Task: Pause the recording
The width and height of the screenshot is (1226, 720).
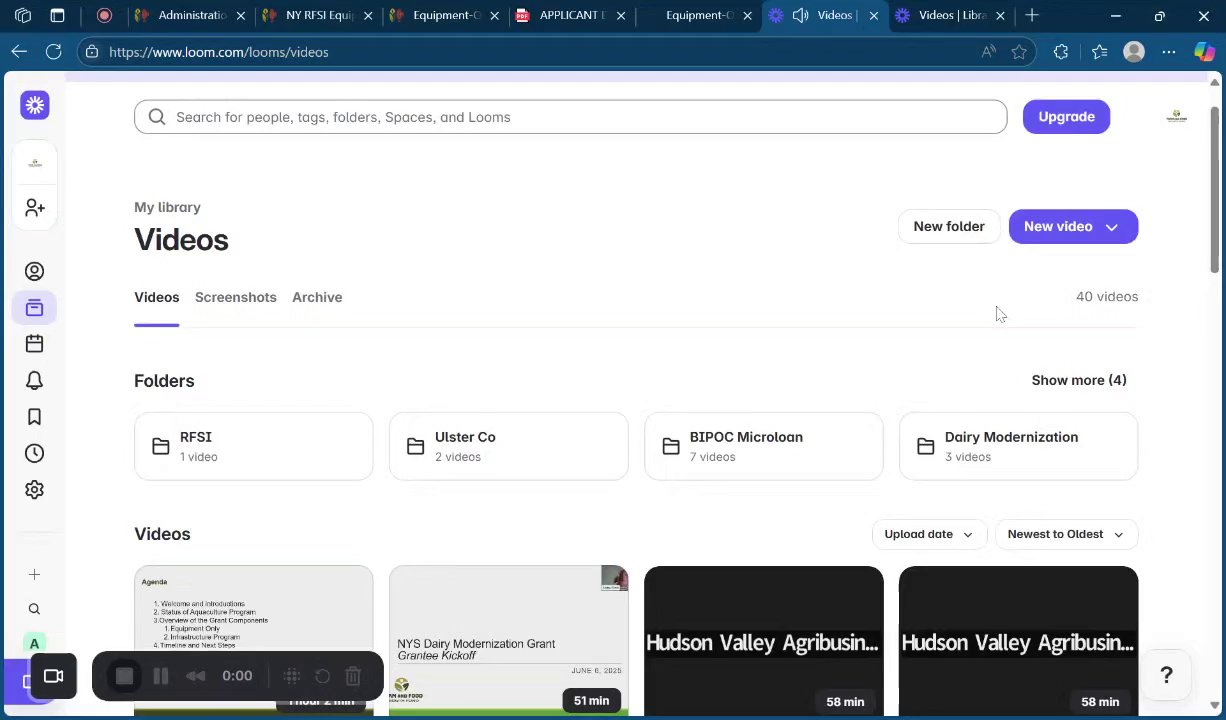Action: coord(161,676)
